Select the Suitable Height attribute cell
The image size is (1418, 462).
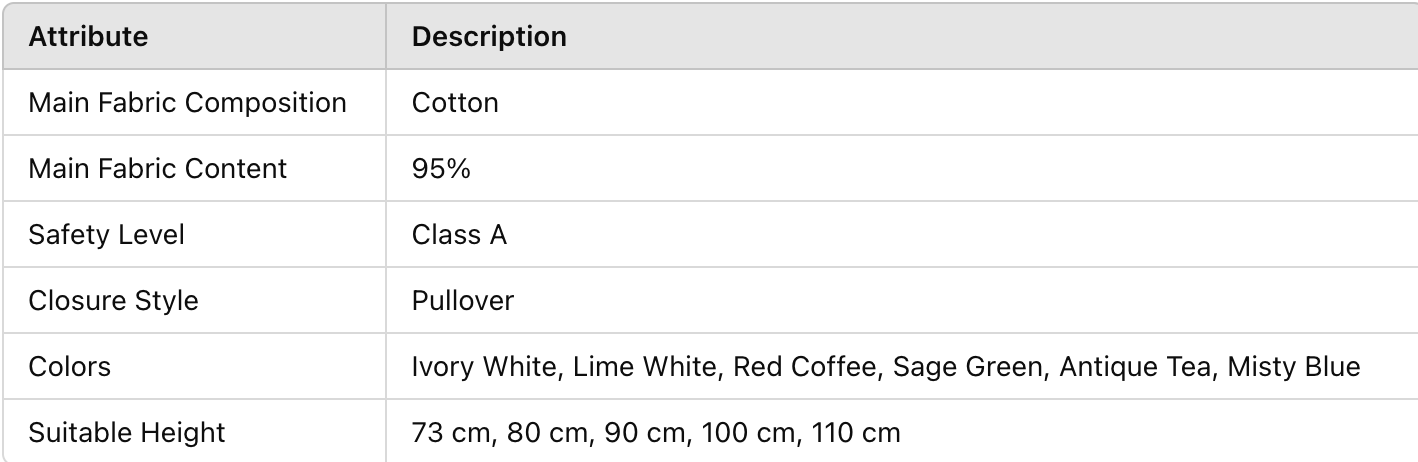126,432
